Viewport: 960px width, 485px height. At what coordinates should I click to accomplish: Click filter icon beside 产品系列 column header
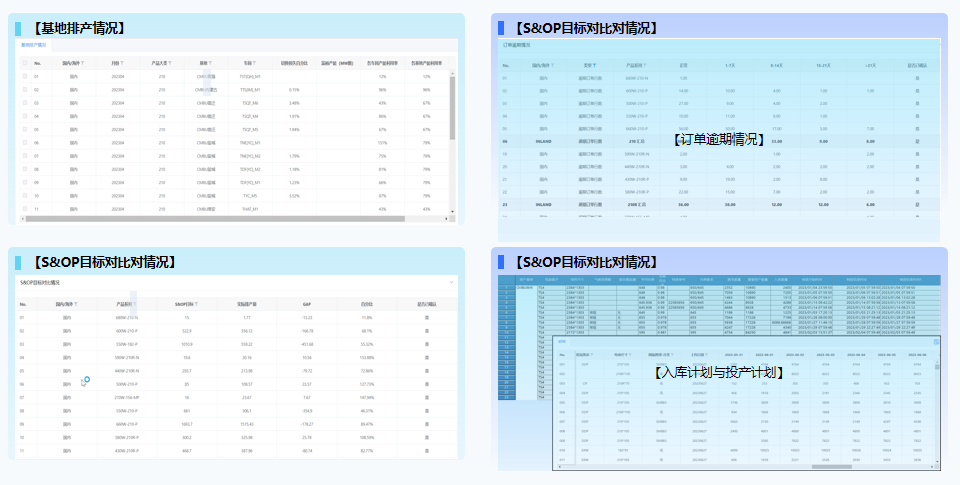(x=137, y=303)
